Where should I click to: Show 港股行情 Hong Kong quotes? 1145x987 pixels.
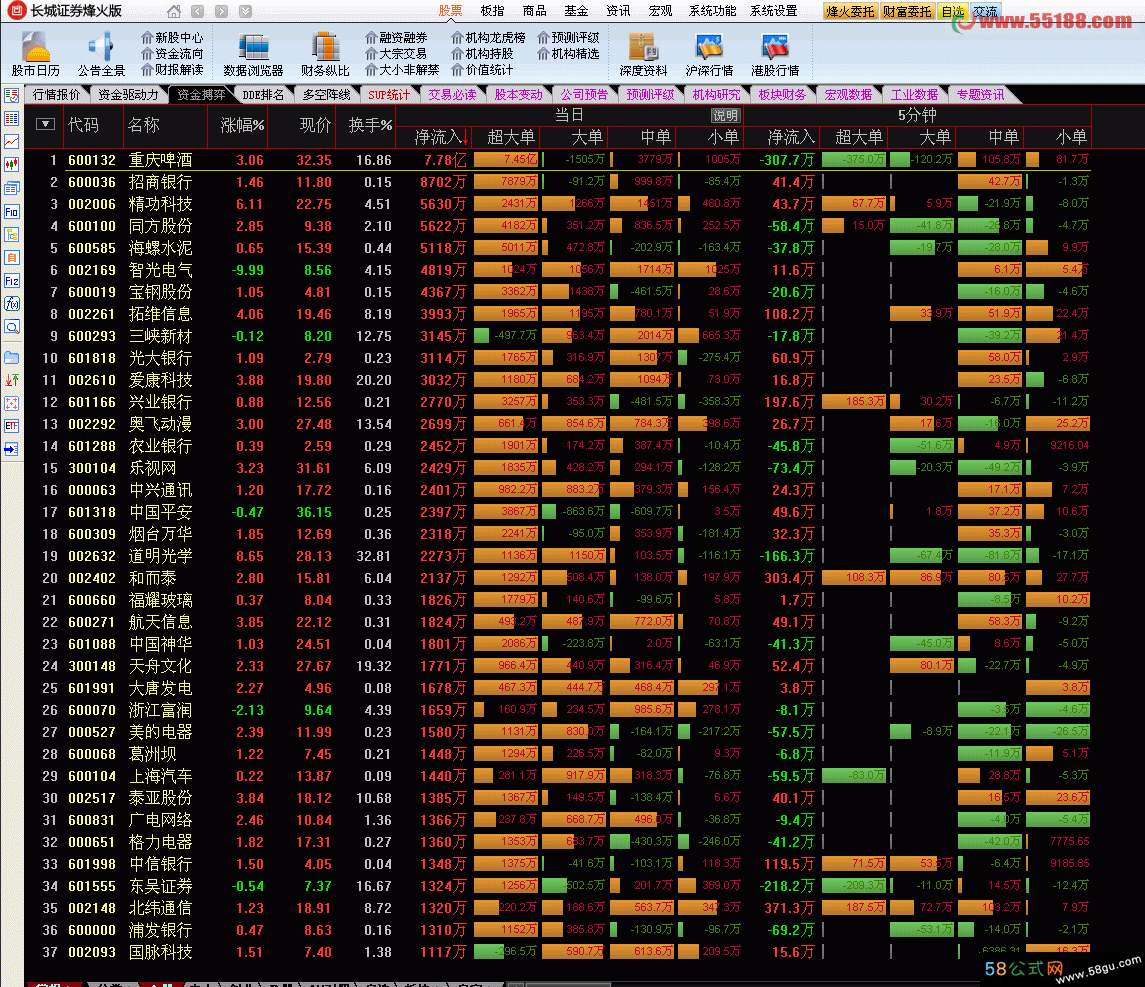coord(775,54)
